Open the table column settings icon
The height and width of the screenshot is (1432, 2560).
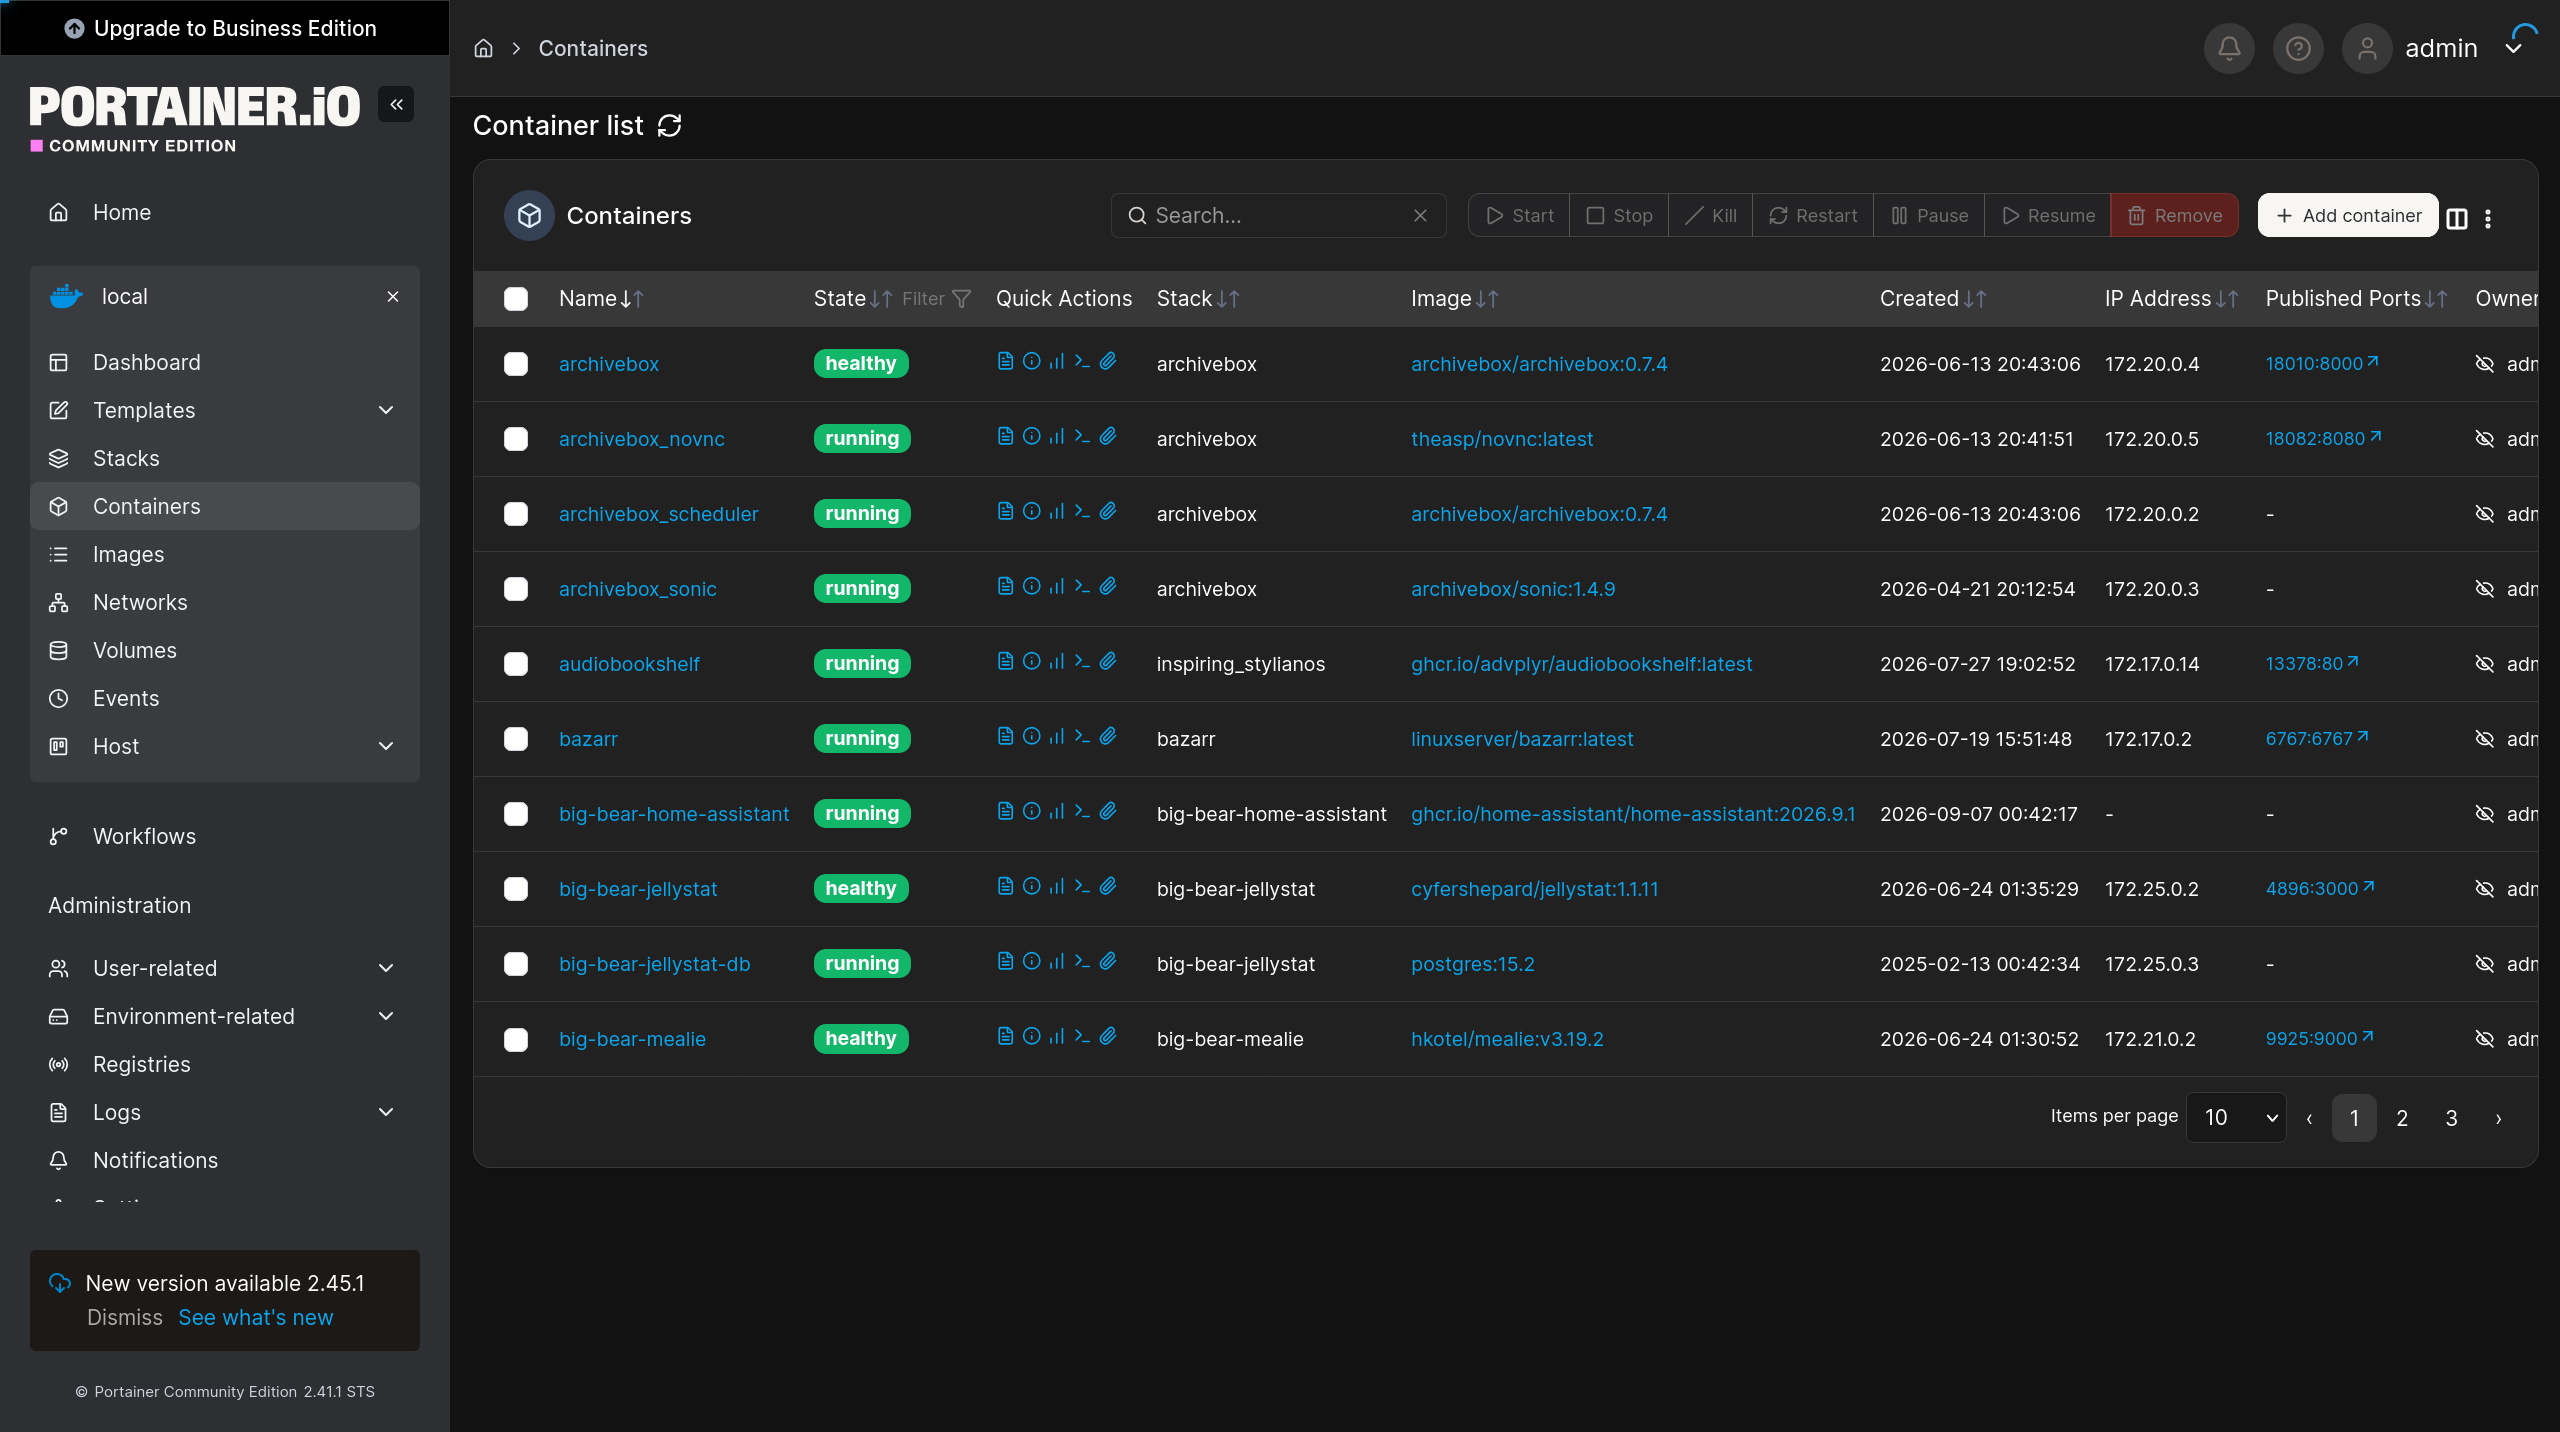click(2457, 218)
